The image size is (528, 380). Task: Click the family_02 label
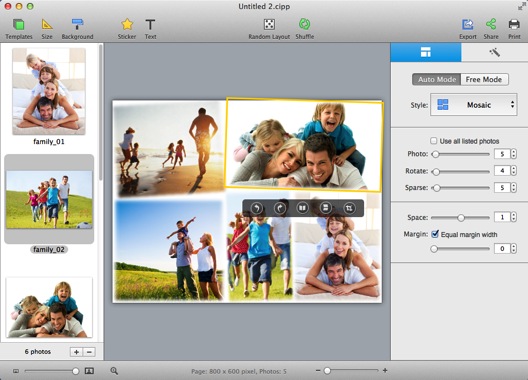coord(49,250)
